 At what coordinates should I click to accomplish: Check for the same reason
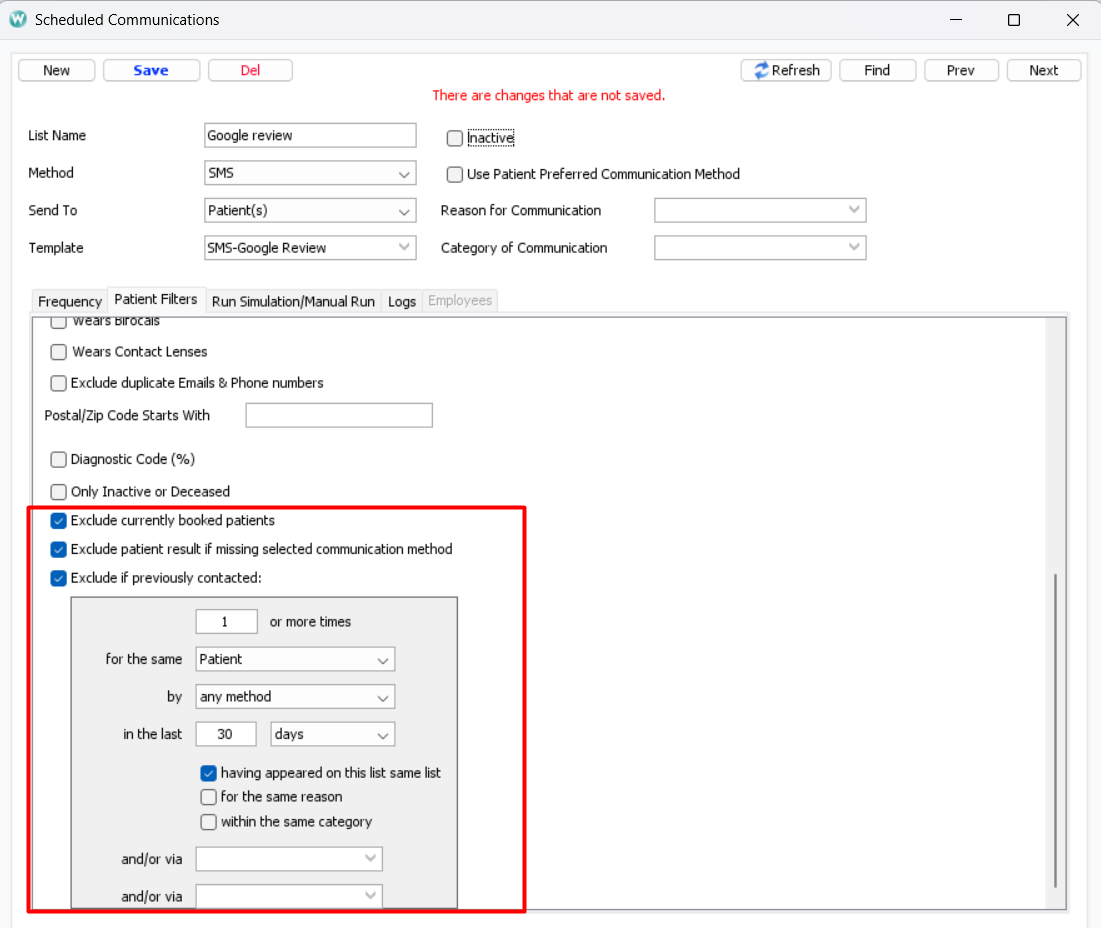pos(209,797)
